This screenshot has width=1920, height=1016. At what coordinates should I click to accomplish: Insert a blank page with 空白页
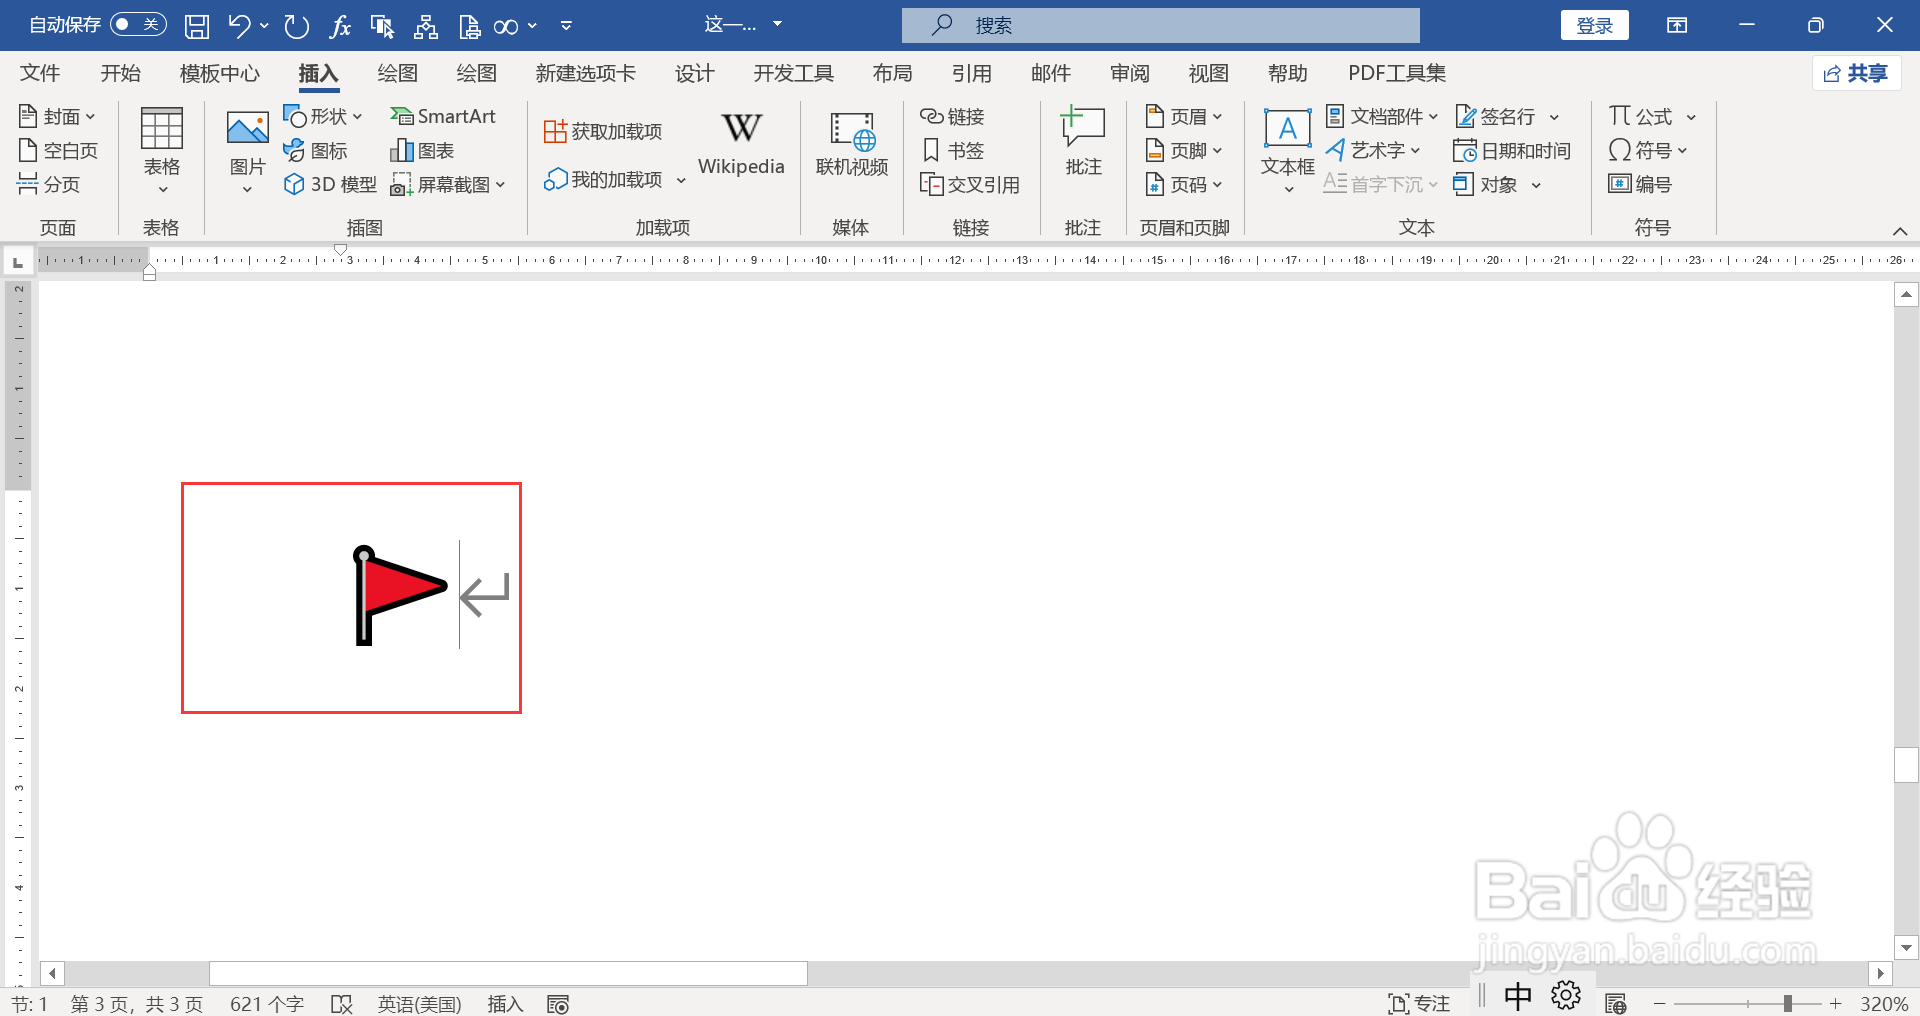click(x=58, y=151)
